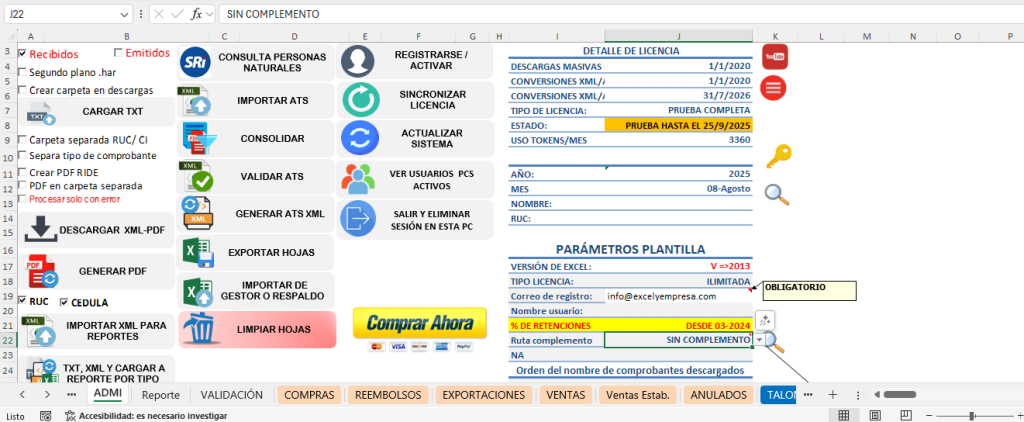
Task: Enable the Emitidos checkbox
Action: coord(120,53)
